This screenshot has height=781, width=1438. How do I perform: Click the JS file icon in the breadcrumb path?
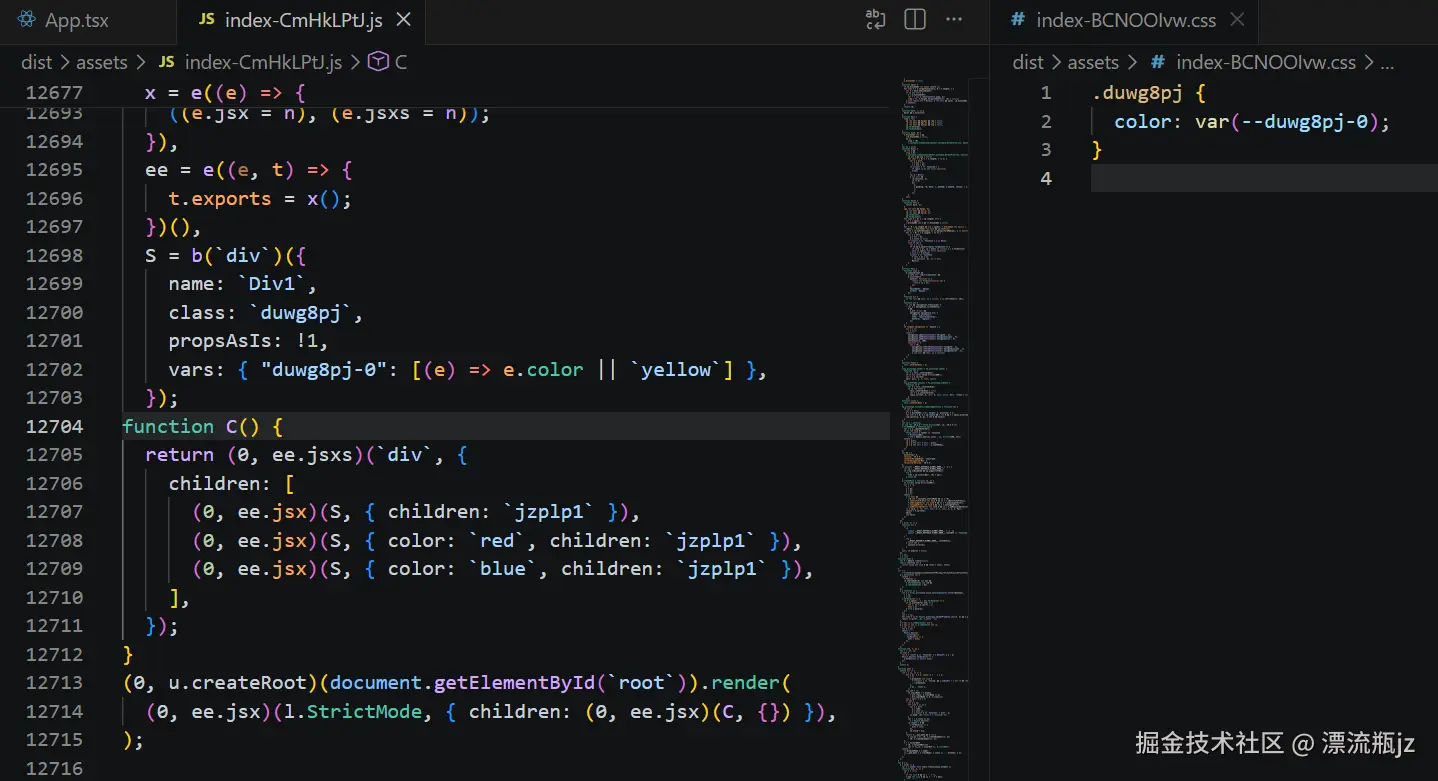(166, 61)
